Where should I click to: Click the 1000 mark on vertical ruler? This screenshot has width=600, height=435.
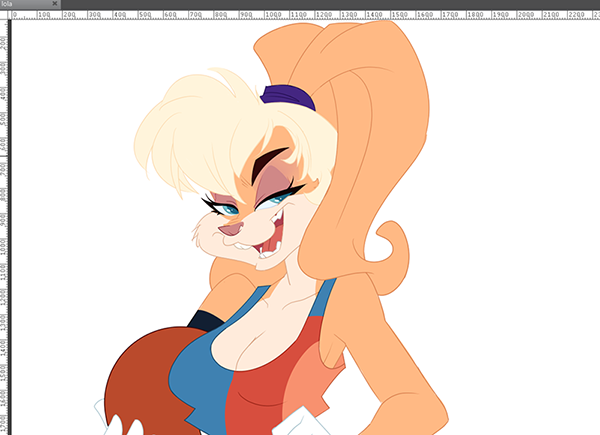[4, 248]
